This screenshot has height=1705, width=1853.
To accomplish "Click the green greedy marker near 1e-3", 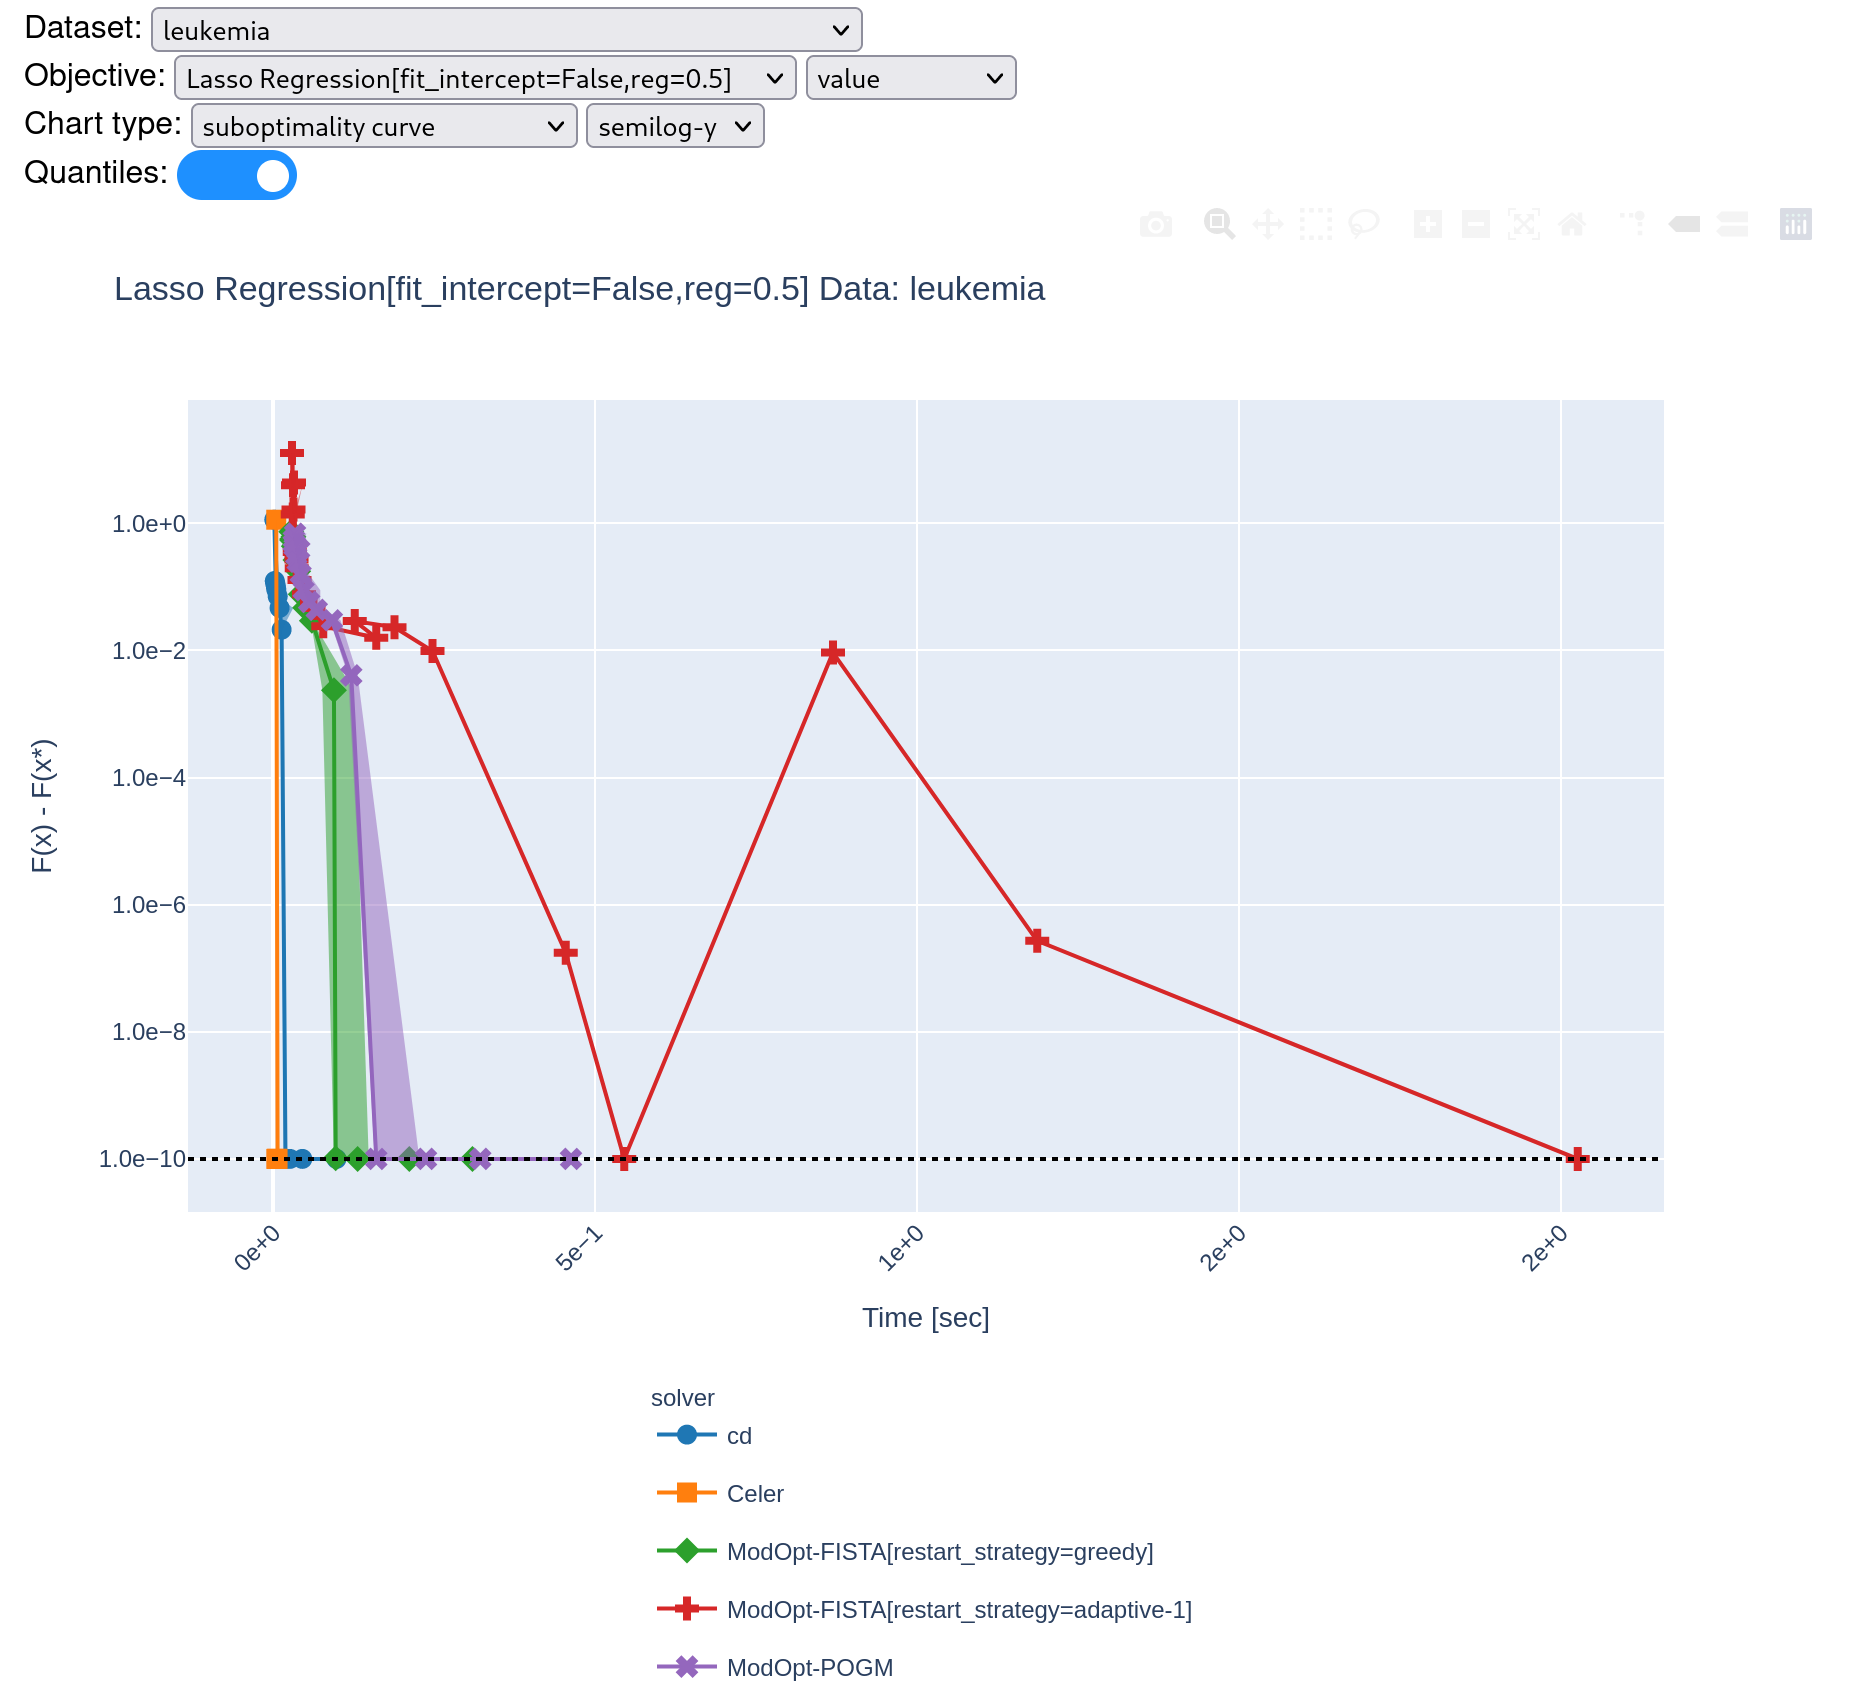I will [334, 690].
